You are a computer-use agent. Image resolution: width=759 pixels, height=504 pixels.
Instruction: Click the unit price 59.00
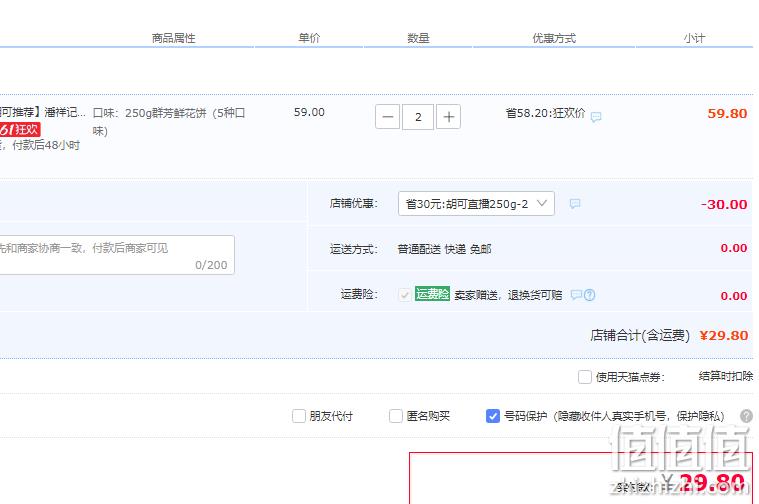coord(309,112)
